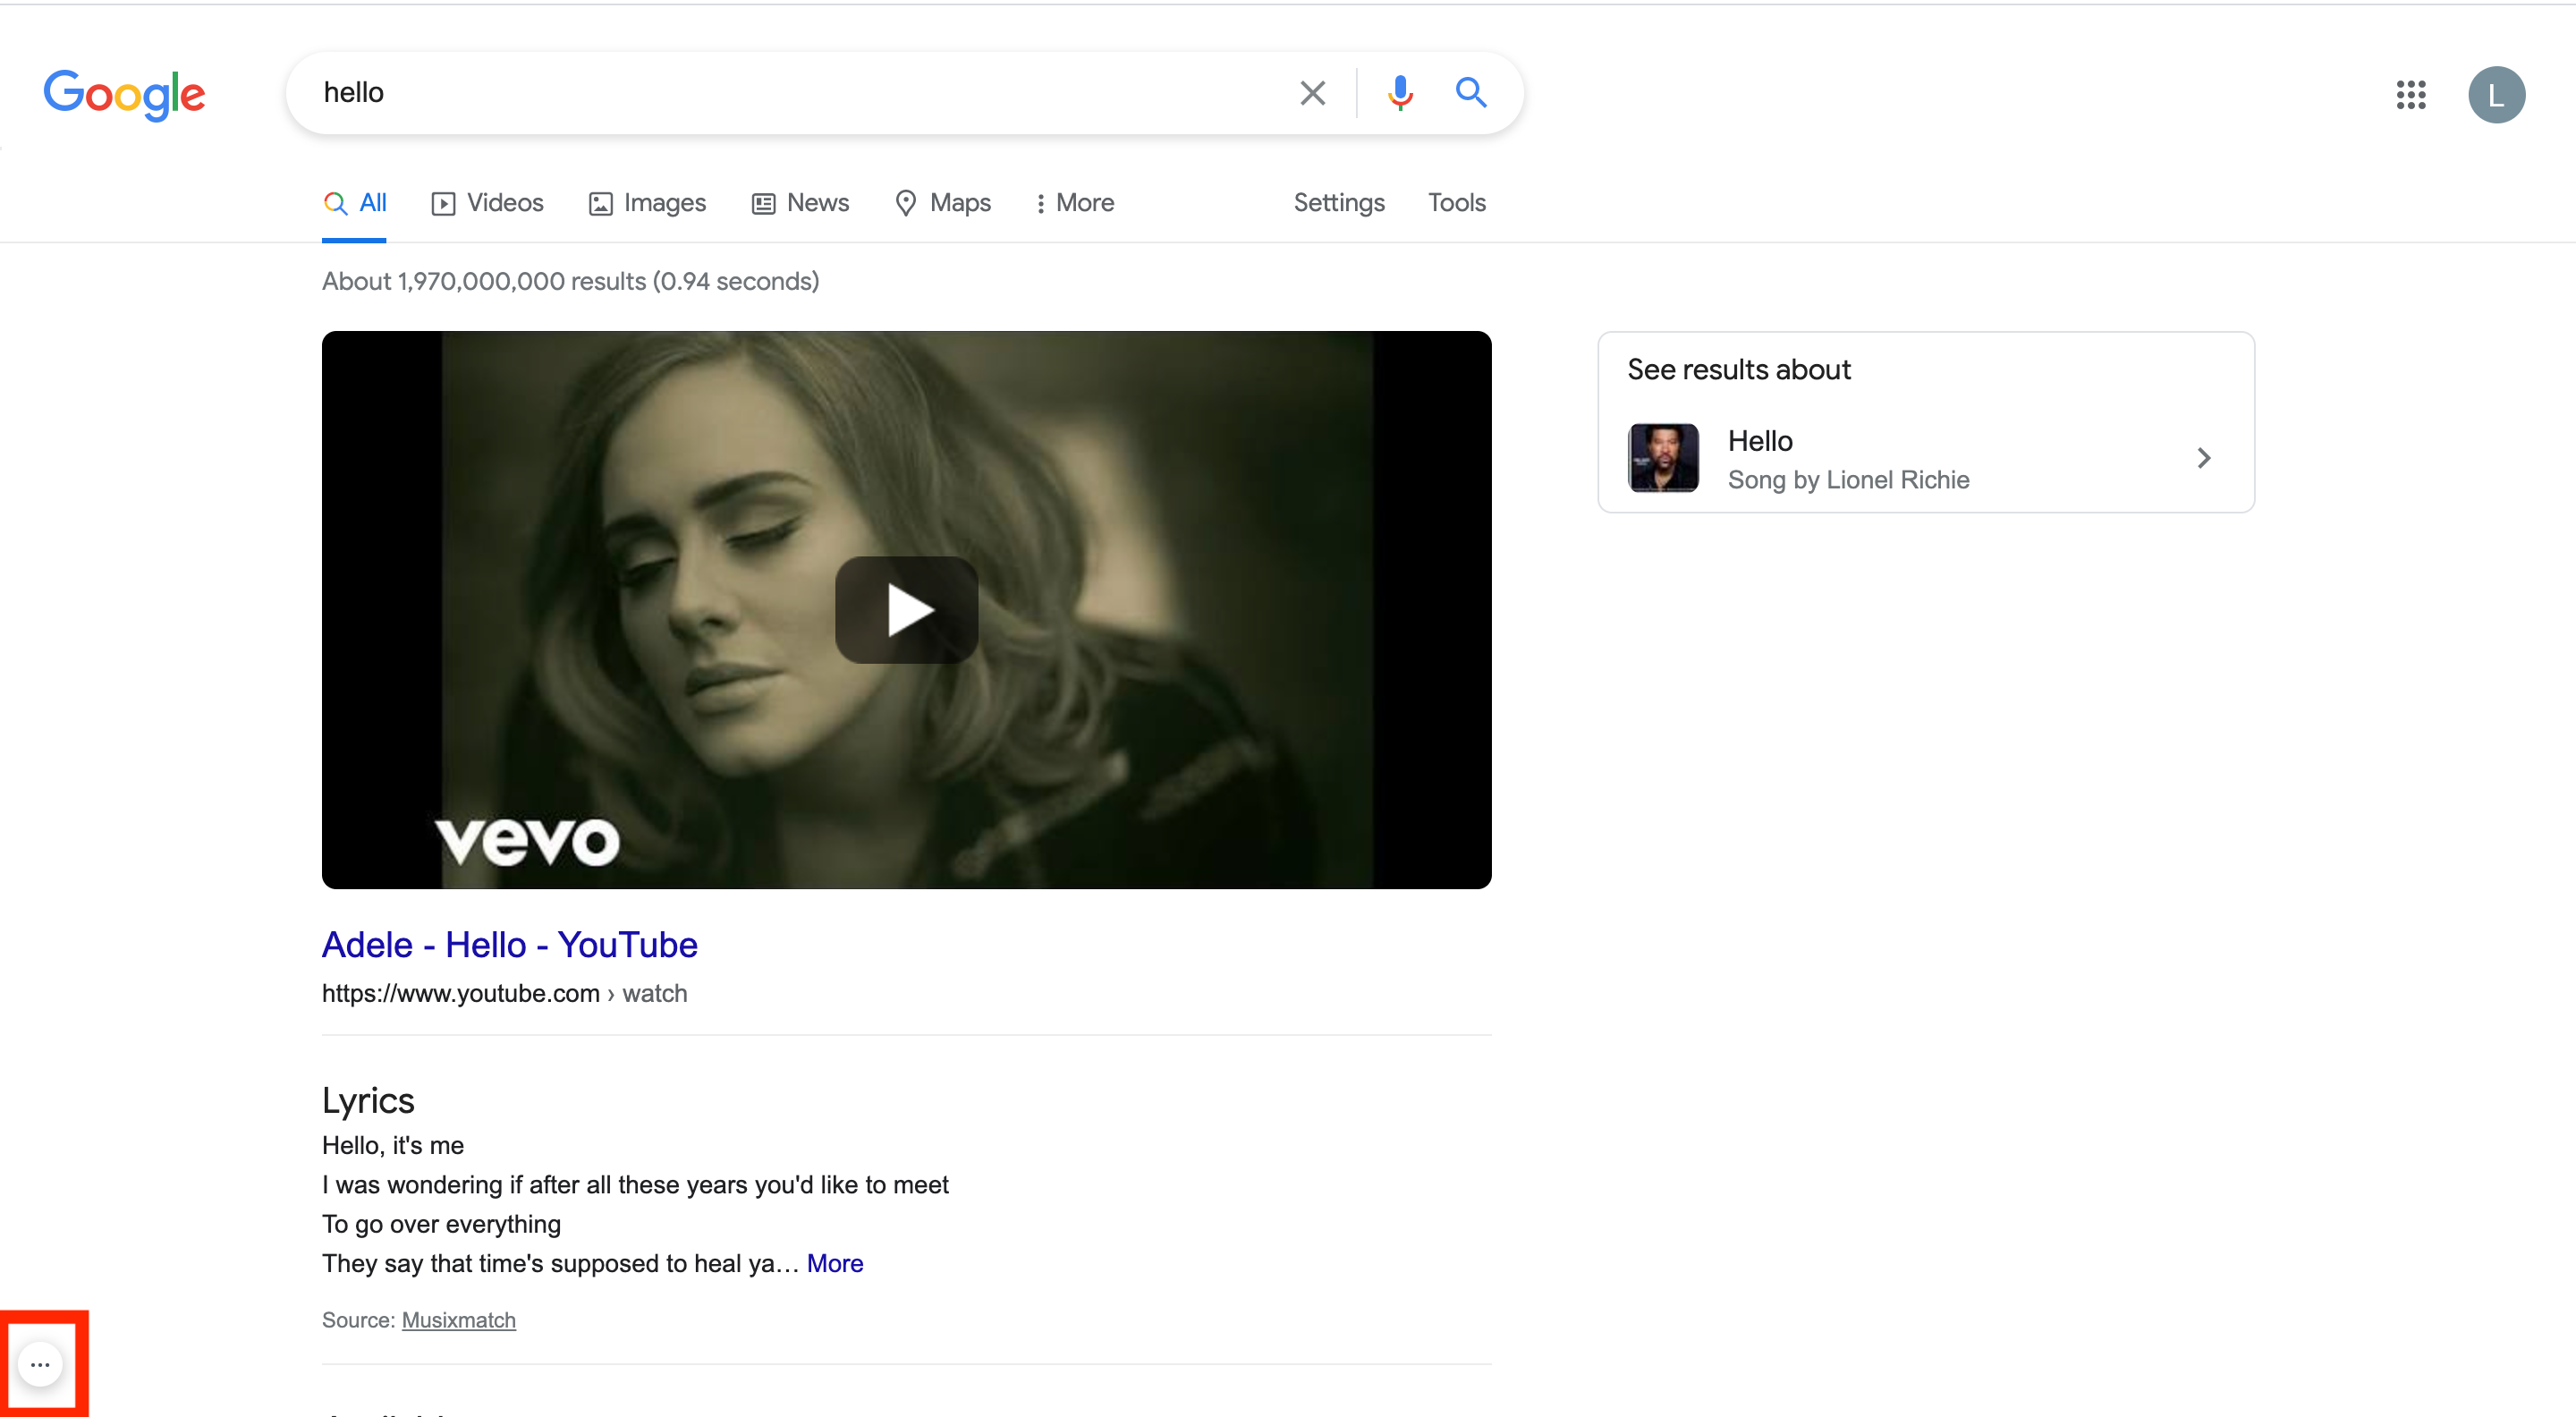This screenshot has width=2576, height=1417.
Task: Open the Adele - Hello YouTube link
Action: click(509, 944)
